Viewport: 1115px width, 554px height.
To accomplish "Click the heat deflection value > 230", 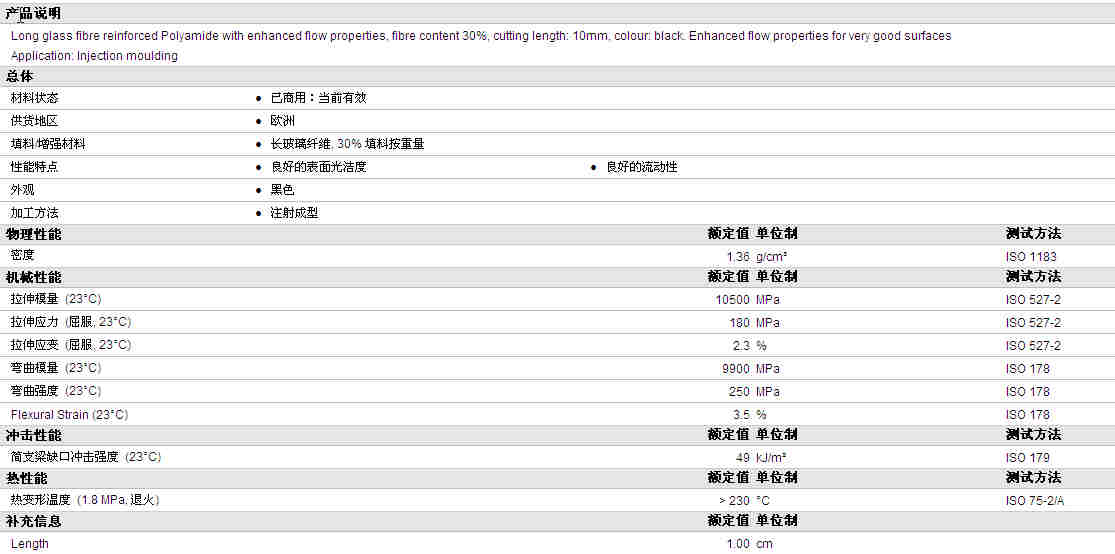I will (x=735, y=501).
